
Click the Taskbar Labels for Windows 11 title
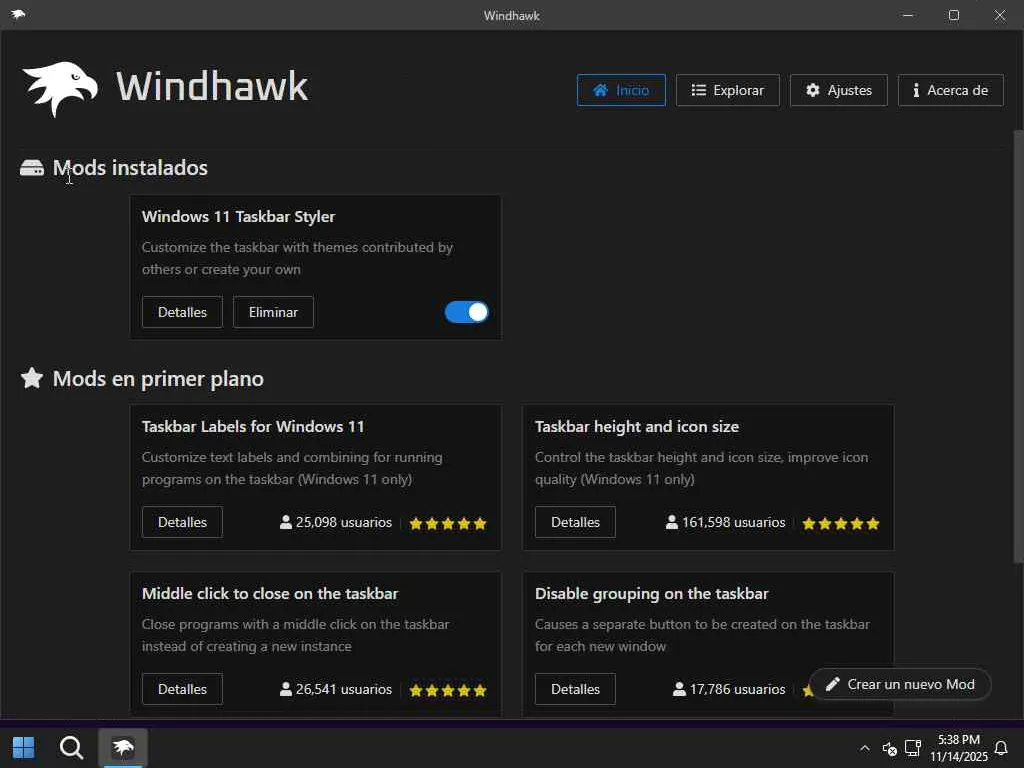tap(253, 426)
